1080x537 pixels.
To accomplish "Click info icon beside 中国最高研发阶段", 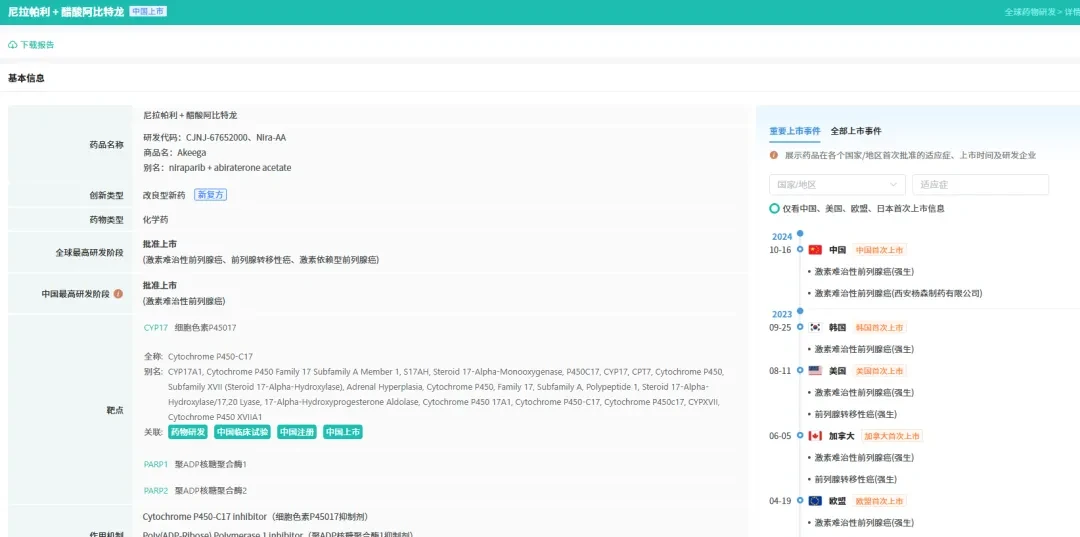I will point(118,294).
